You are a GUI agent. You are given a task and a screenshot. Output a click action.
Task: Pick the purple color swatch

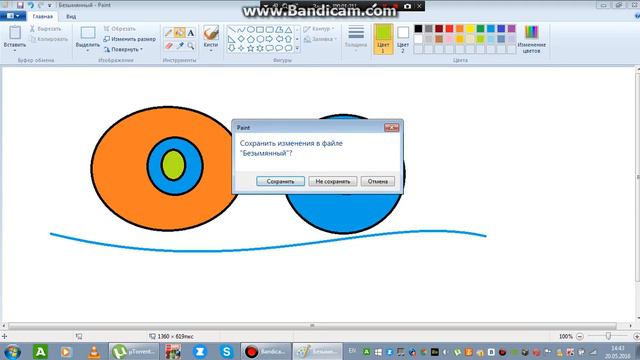point(511,28)
